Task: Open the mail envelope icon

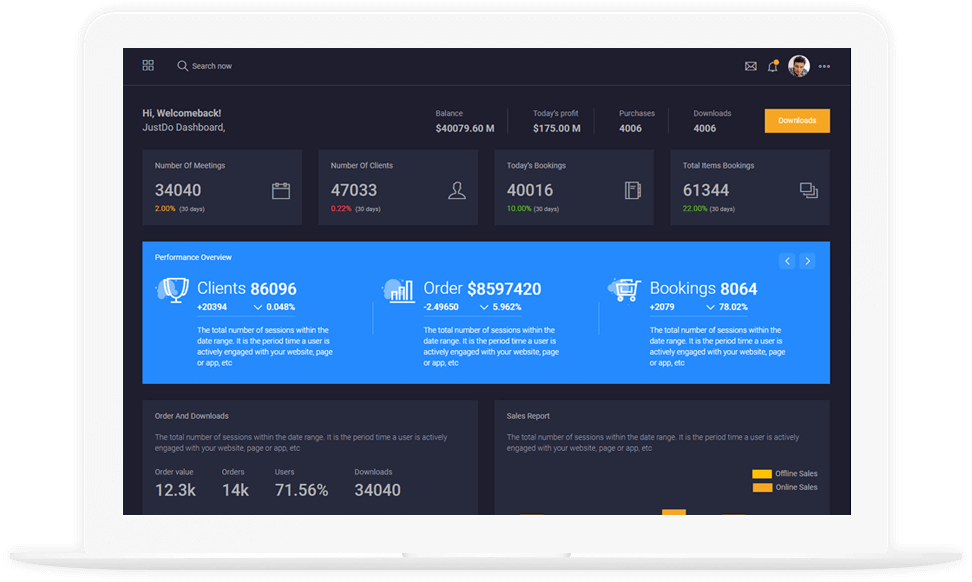Action: (751, 67)
